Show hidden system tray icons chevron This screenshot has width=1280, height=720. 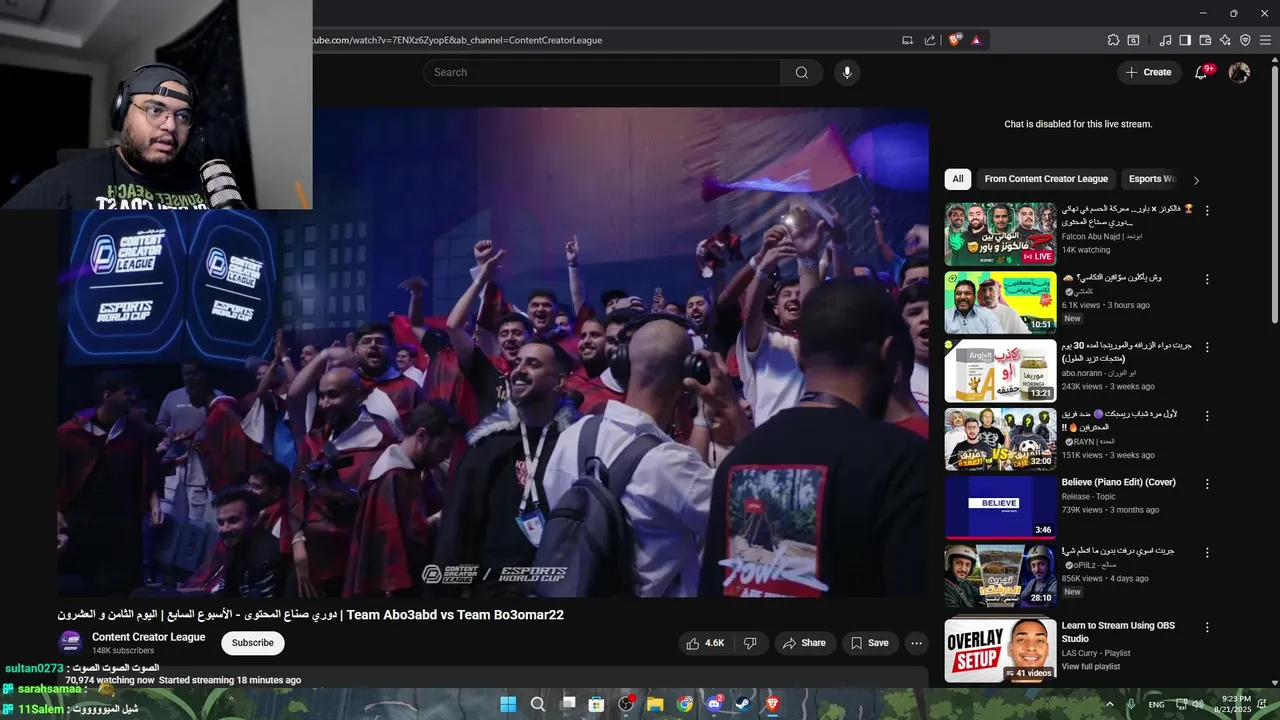(x=1110, y=704)
